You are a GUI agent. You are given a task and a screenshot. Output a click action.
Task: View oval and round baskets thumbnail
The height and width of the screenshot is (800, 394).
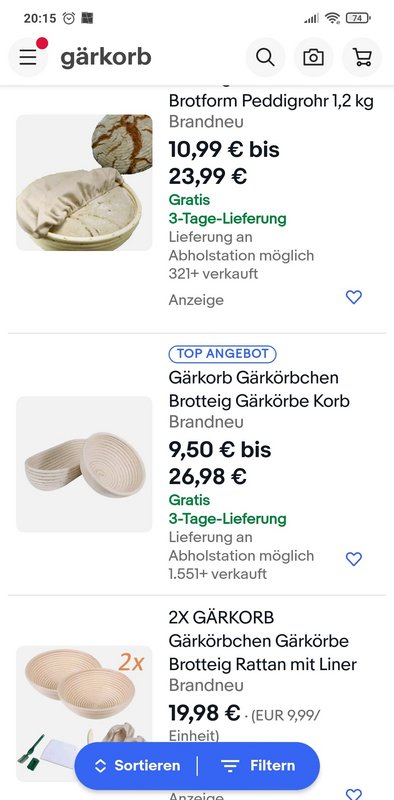click(x=84, y=464)
